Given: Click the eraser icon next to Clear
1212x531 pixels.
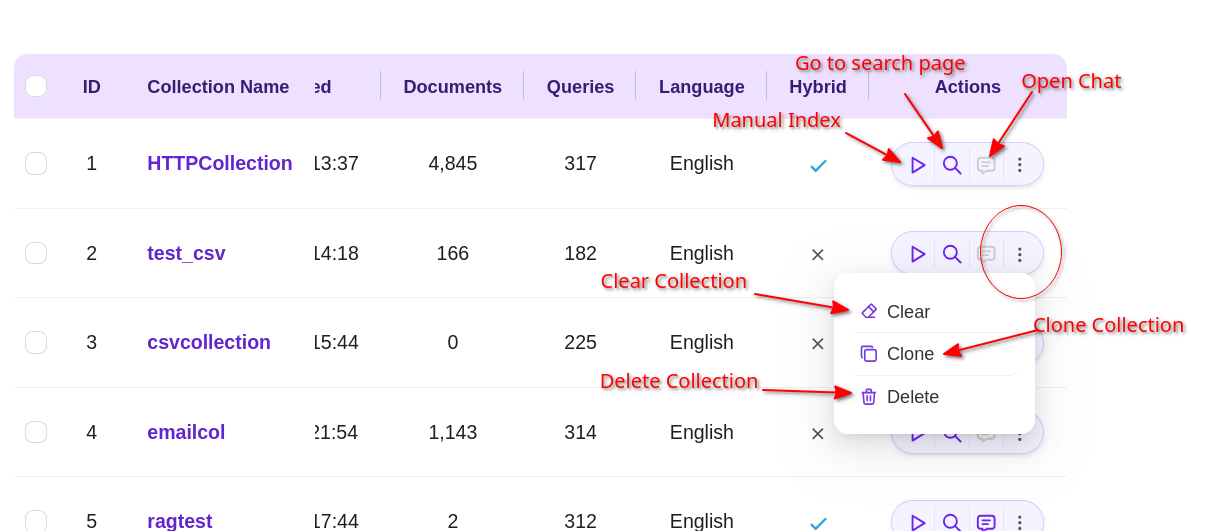Looking at the screenshot, I should pos(869,311).
